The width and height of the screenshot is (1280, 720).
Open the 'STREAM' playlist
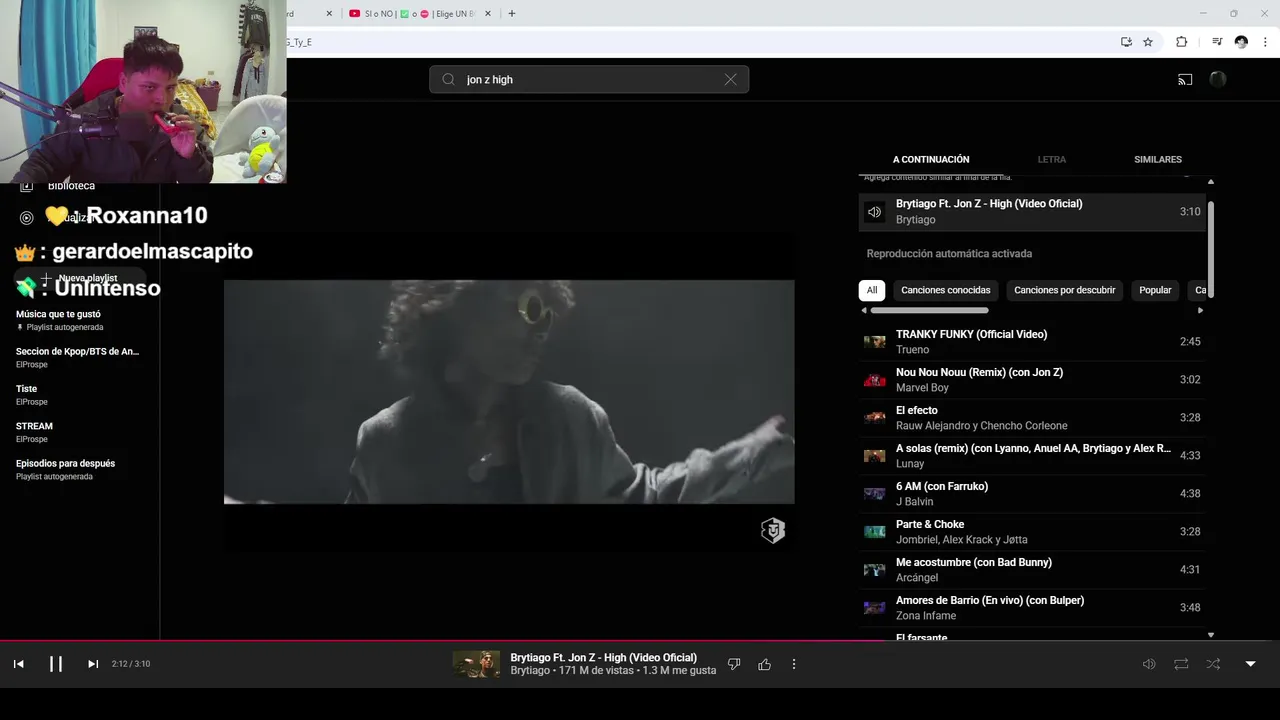click(x=80, y=432)
